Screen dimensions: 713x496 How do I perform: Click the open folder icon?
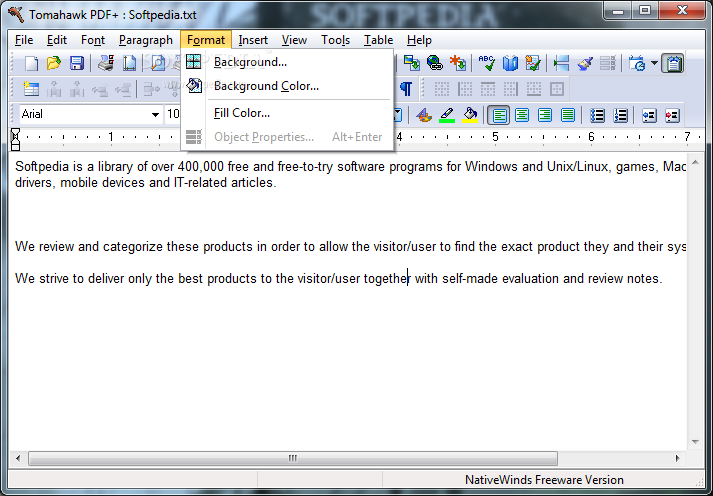pyautogui.click(x=54, y=63)
